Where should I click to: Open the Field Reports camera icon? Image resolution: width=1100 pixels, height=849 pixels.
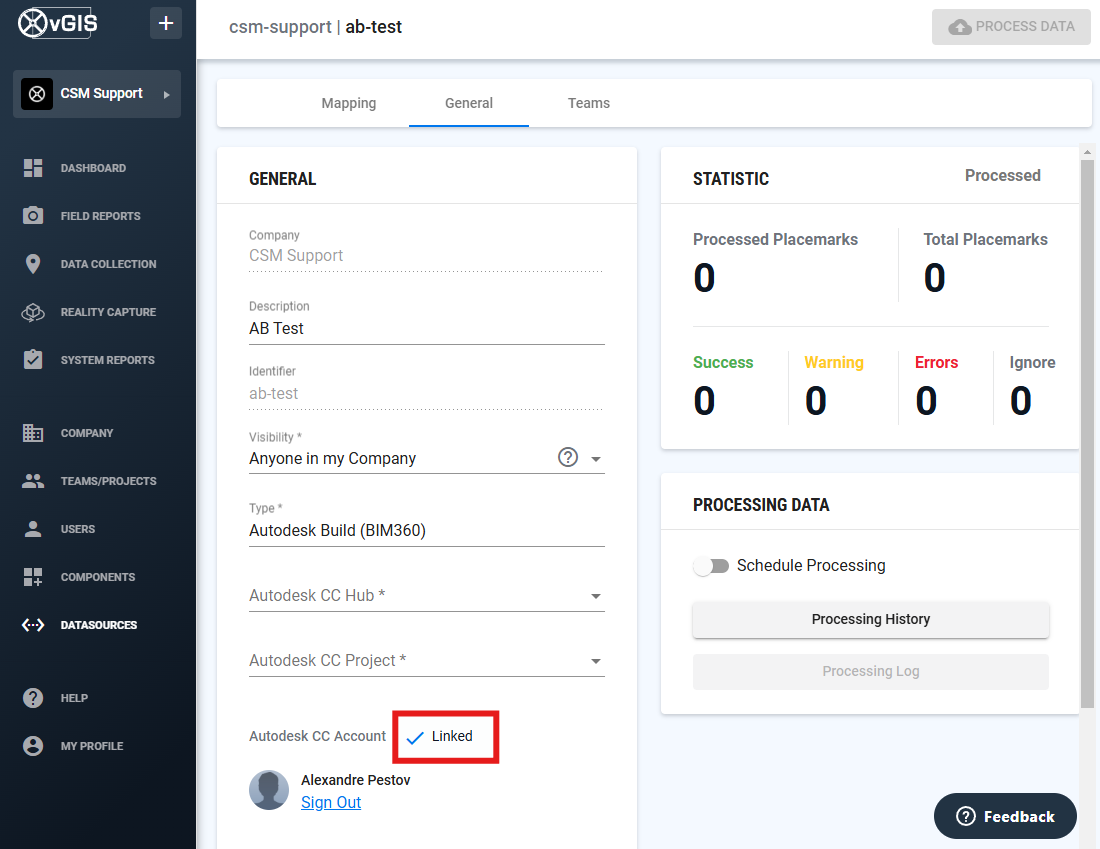click(33, 215)
